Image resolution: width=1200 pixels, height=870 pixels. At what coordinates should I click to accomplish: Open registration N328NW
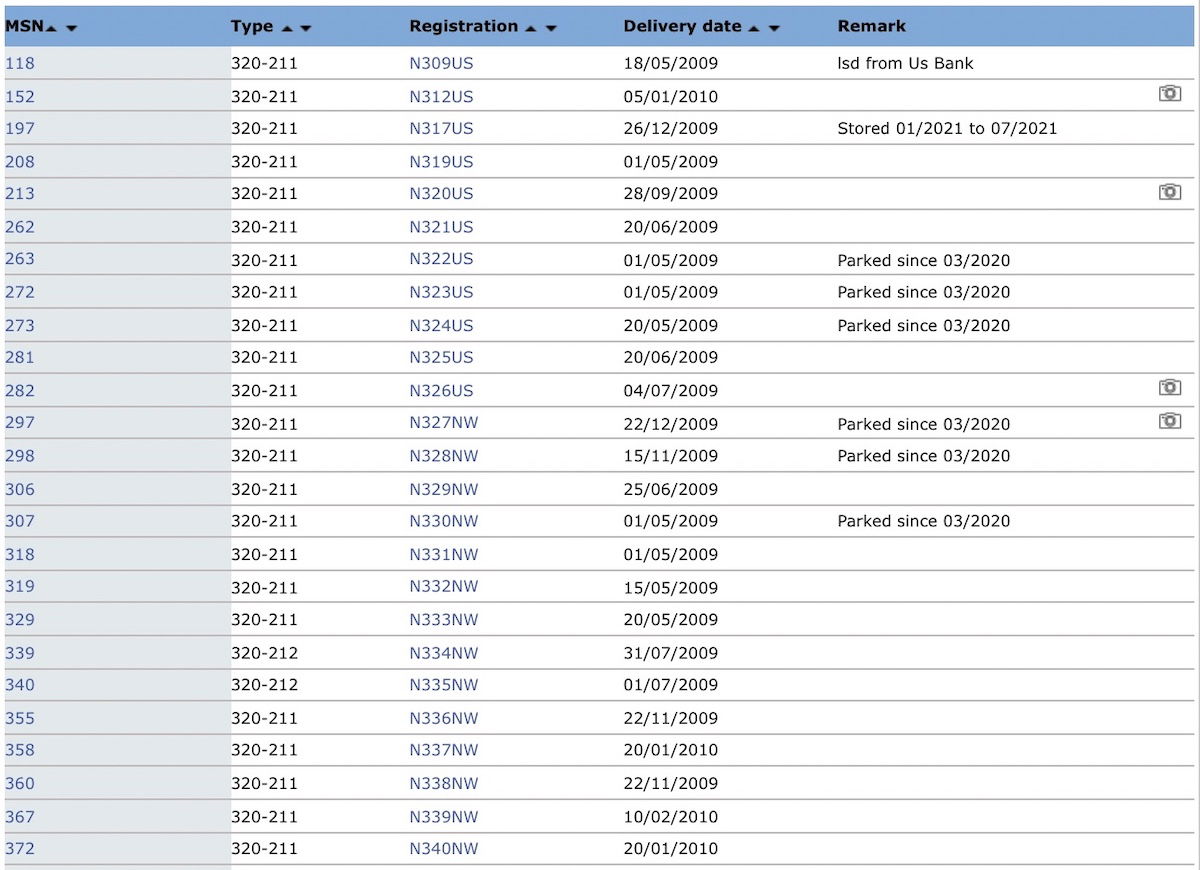coord(444,455)
